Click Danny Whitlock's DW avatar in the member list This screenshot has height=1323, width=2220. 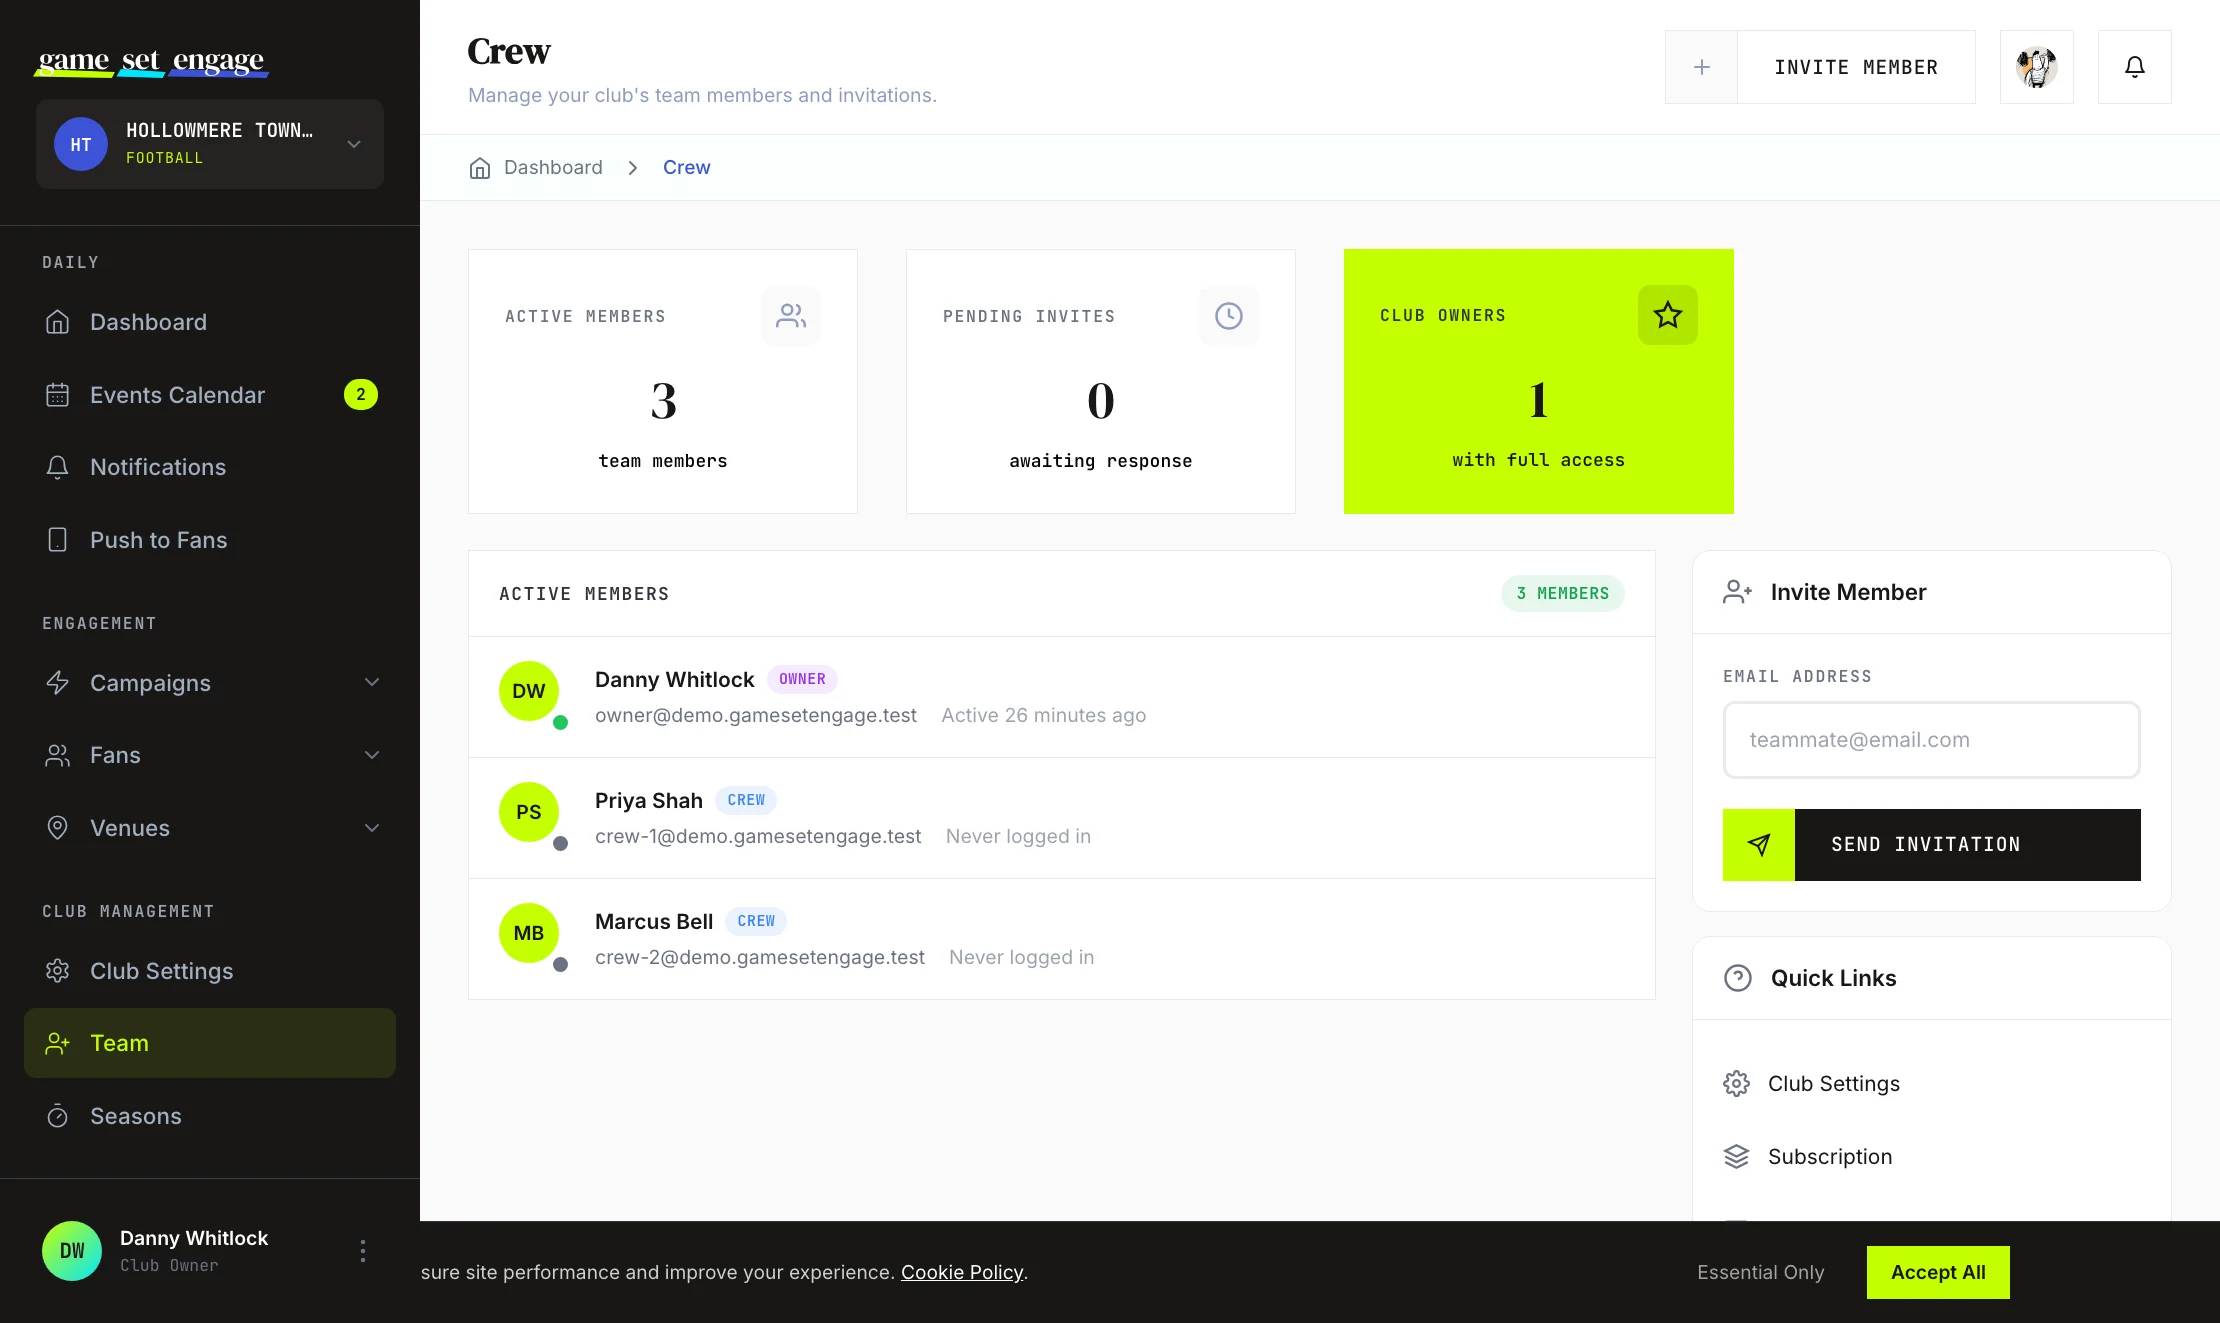pyautogui.click(x=529, y=691)
